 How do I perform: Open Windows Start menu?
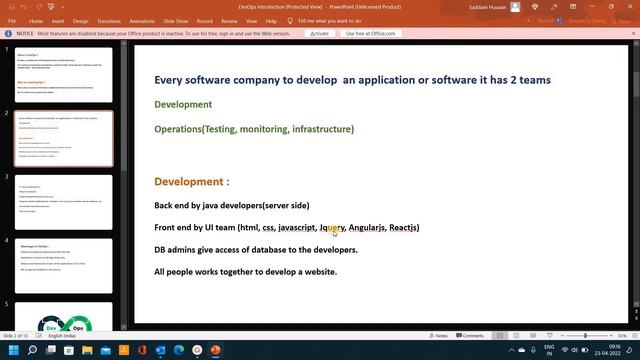13,350
